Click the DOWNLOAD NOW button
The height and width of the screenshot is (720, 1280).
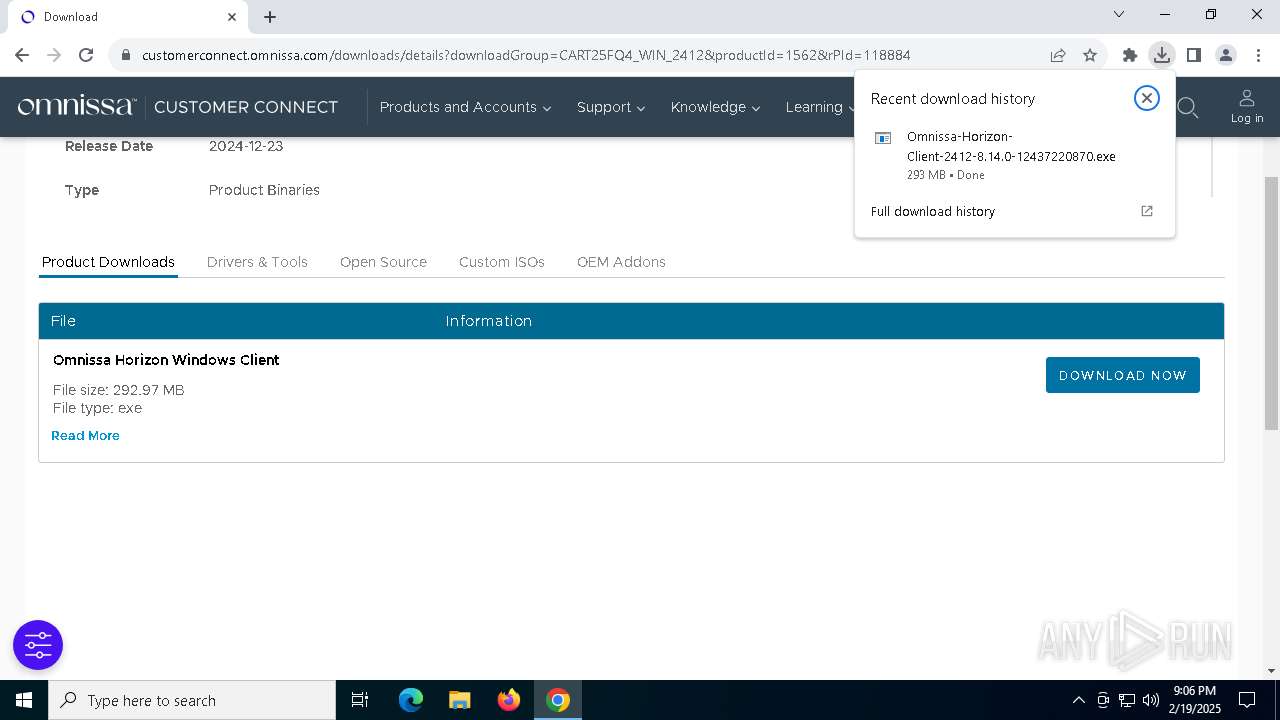tap(1122, 375)
